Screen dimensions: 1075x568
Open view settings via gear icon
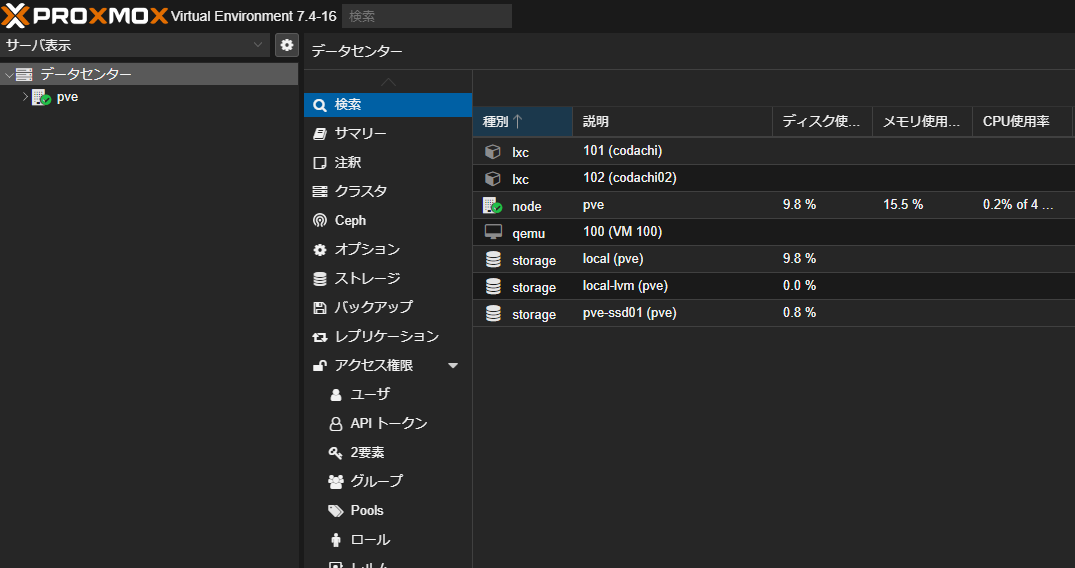click(x=287, y=45)
